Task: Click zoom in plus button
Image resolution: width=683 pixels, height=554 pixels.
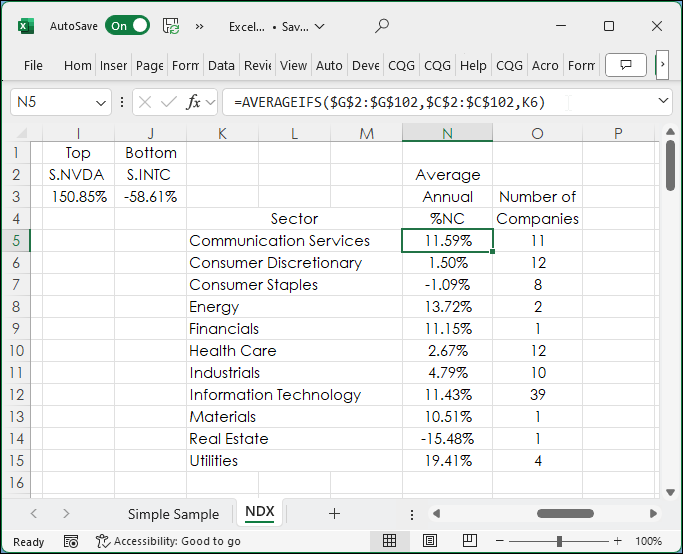Action: (x=618, y=541)
